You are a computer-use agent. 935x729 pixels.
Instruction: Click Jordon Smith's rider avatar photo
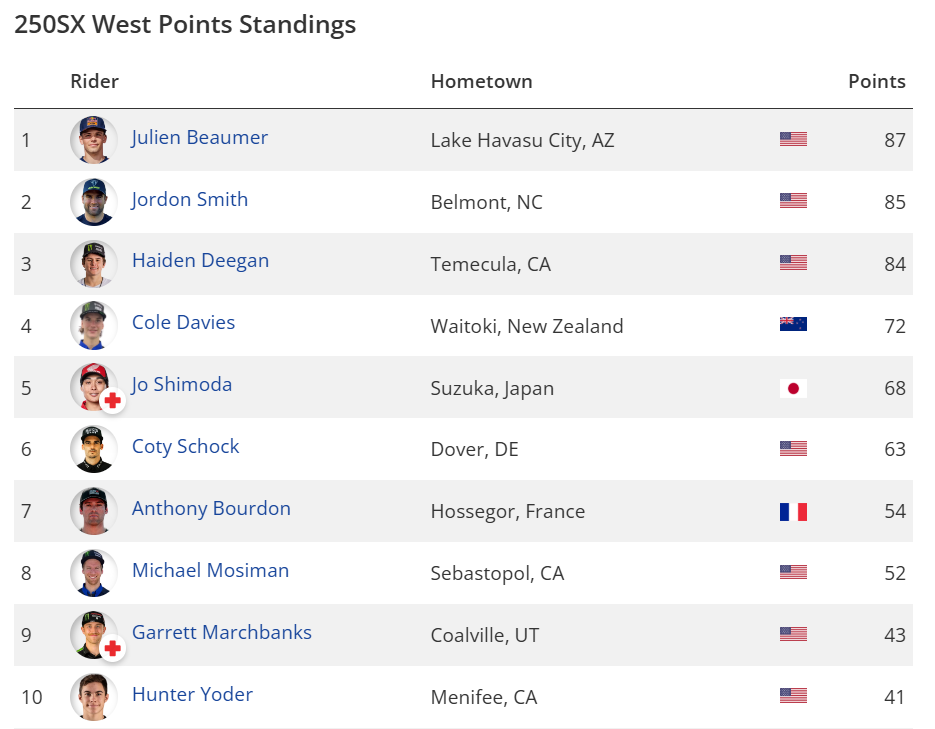tap(94, 201)
